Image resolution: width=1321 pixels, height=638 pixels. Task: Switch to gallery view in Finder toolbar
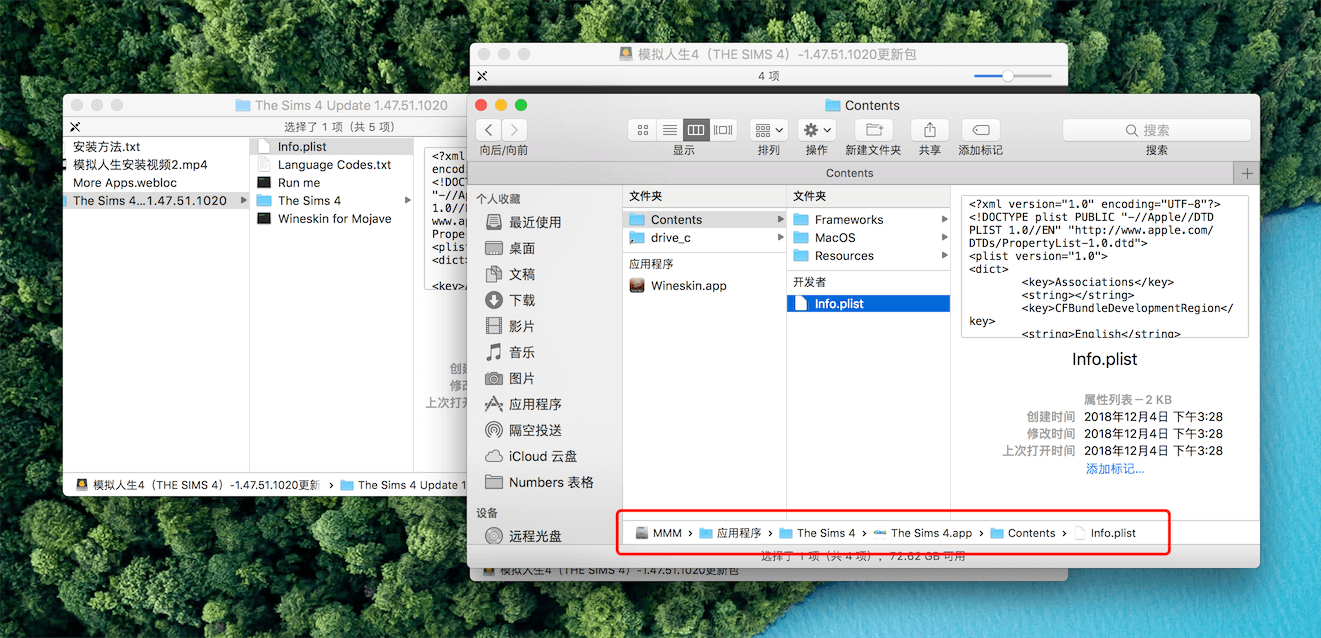pos(723,130)
